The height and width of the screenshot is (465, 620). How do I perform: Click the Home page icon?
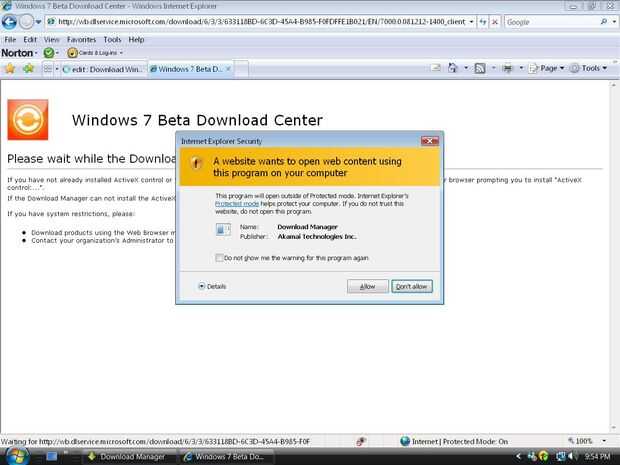452,68
